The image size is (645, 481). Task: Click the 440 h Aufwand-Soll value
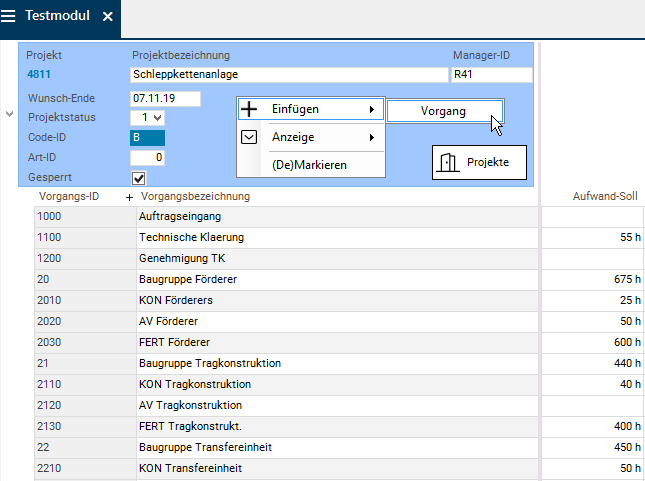tap(592, 363)
